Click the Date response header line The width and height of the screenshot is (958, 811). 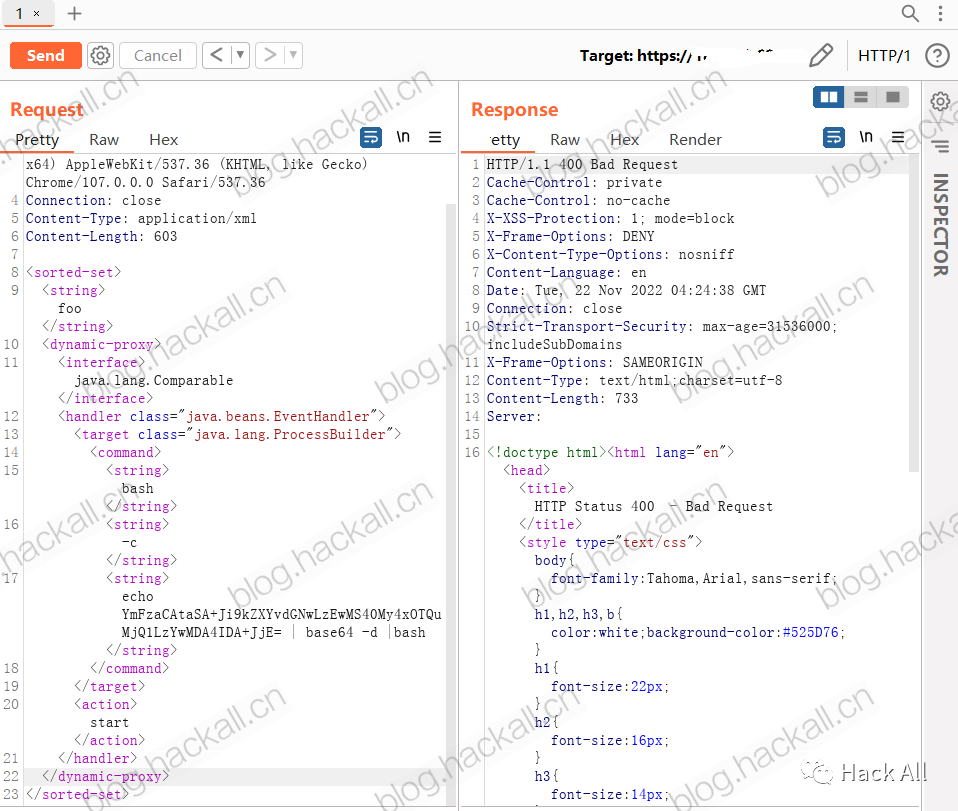[x=626, y=290]
